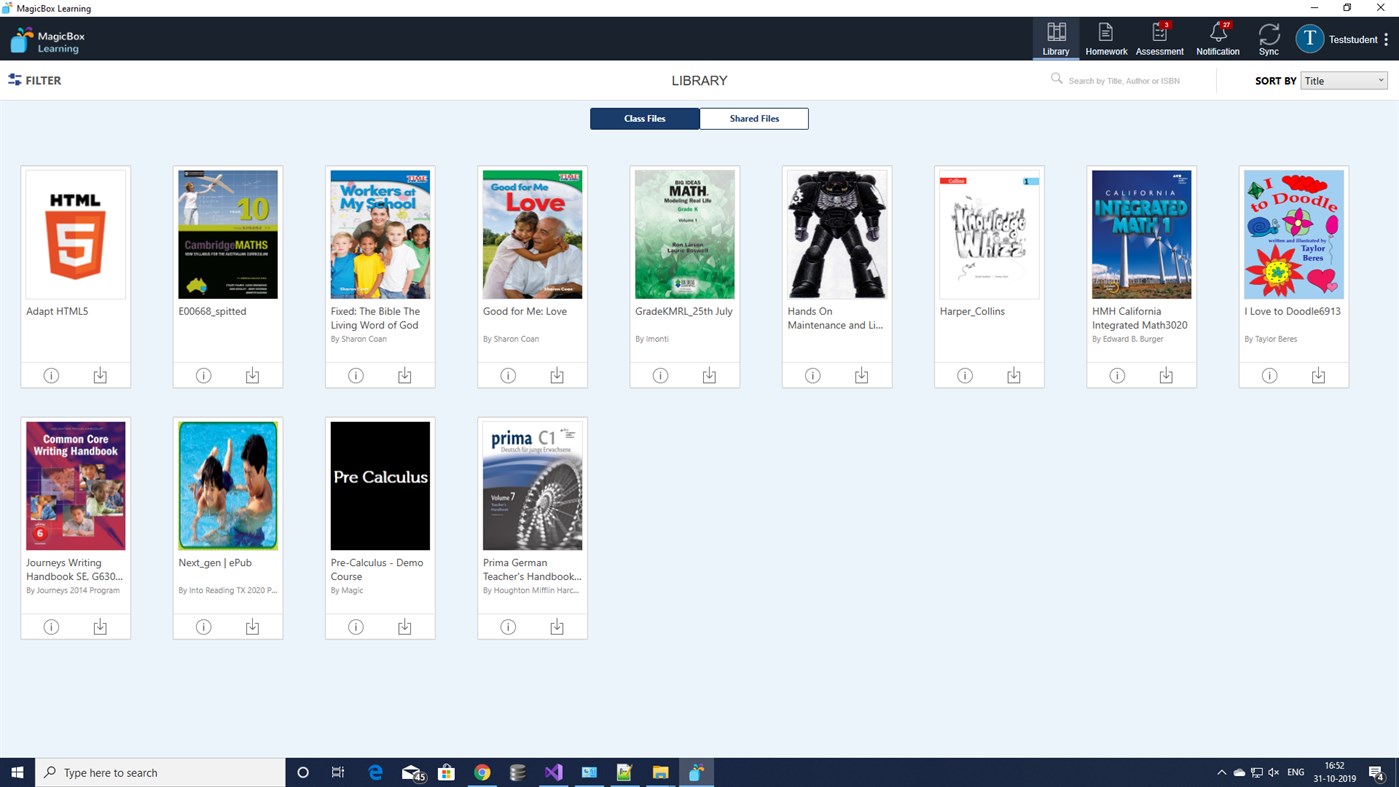View info for Adapt HTML5
Image resolution: width=1399 pixels, height=787 pixels.
pyautogui.click(x=50, y=374)
